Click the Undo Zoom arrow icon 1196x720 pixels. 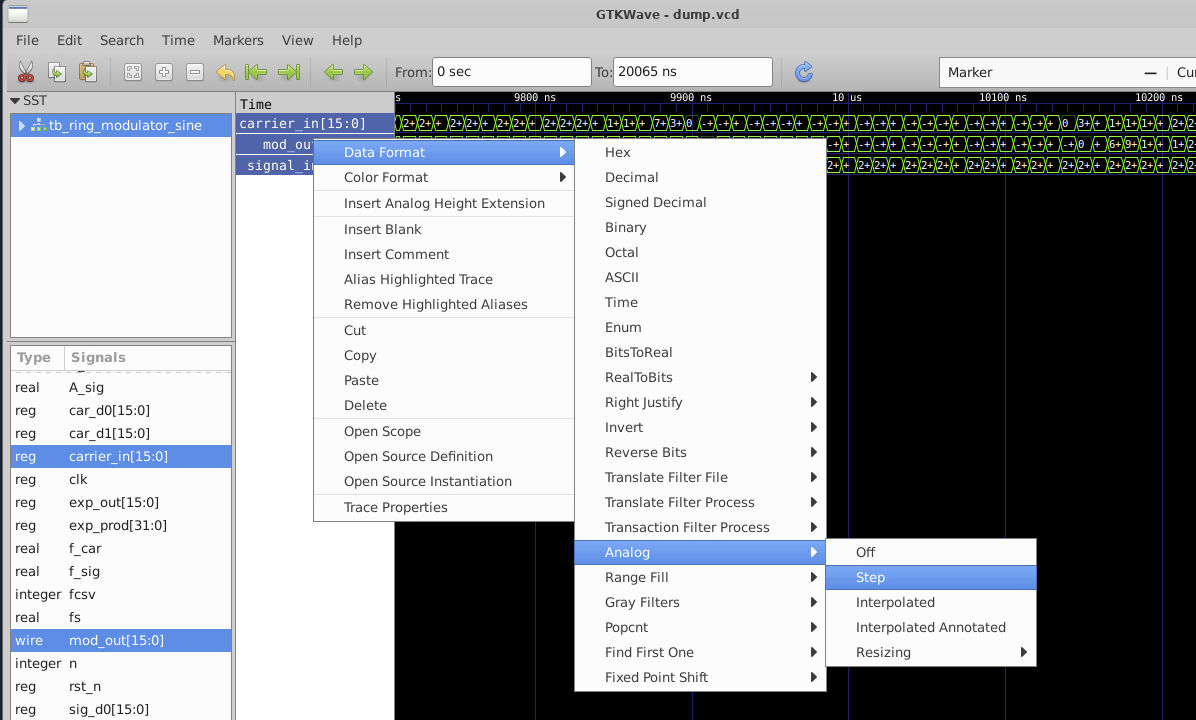[226, 72]
